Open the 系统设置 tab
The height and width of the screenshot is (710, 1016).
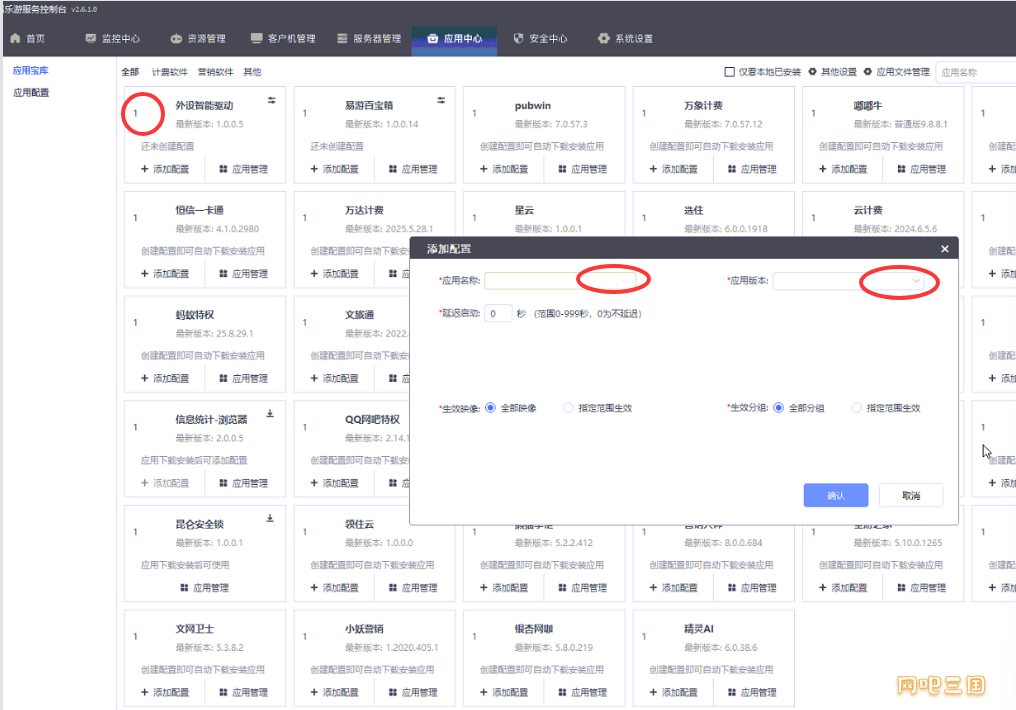point(625,39)
